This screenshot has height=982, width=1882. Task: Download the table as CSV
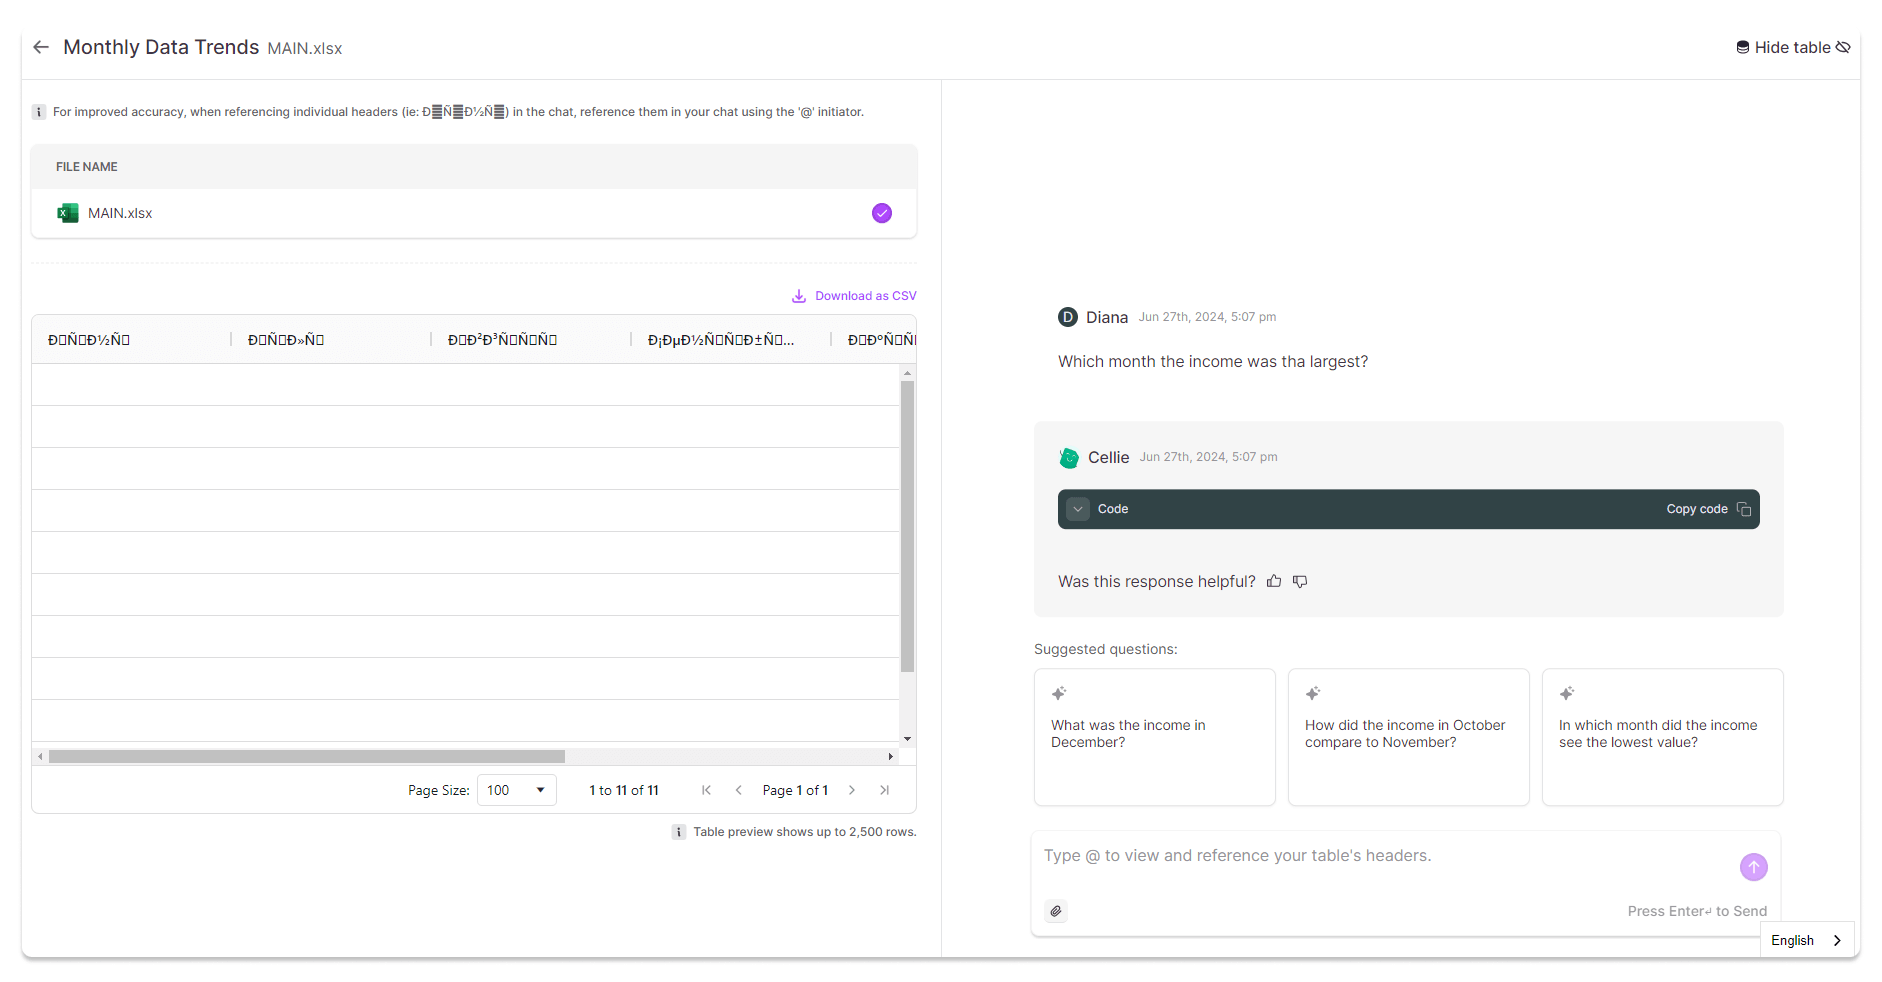click(x=854, y=296)
